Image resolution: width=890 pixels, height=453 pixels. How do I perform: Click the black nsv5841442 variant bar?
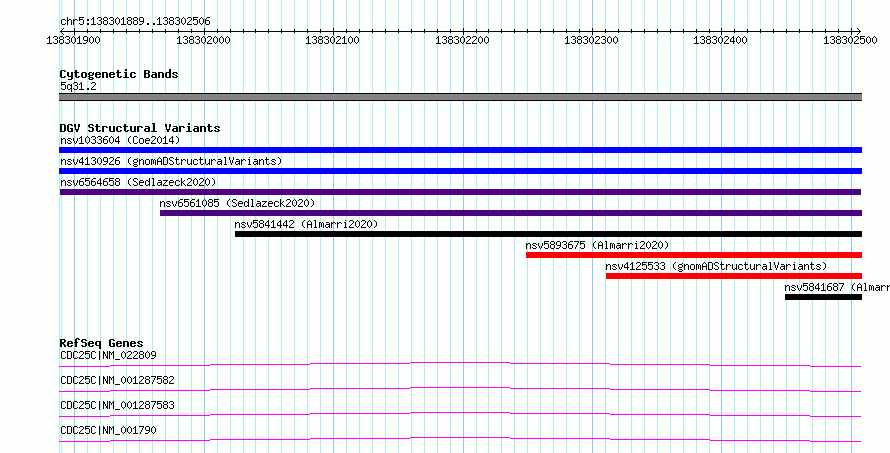coord(548,234)
